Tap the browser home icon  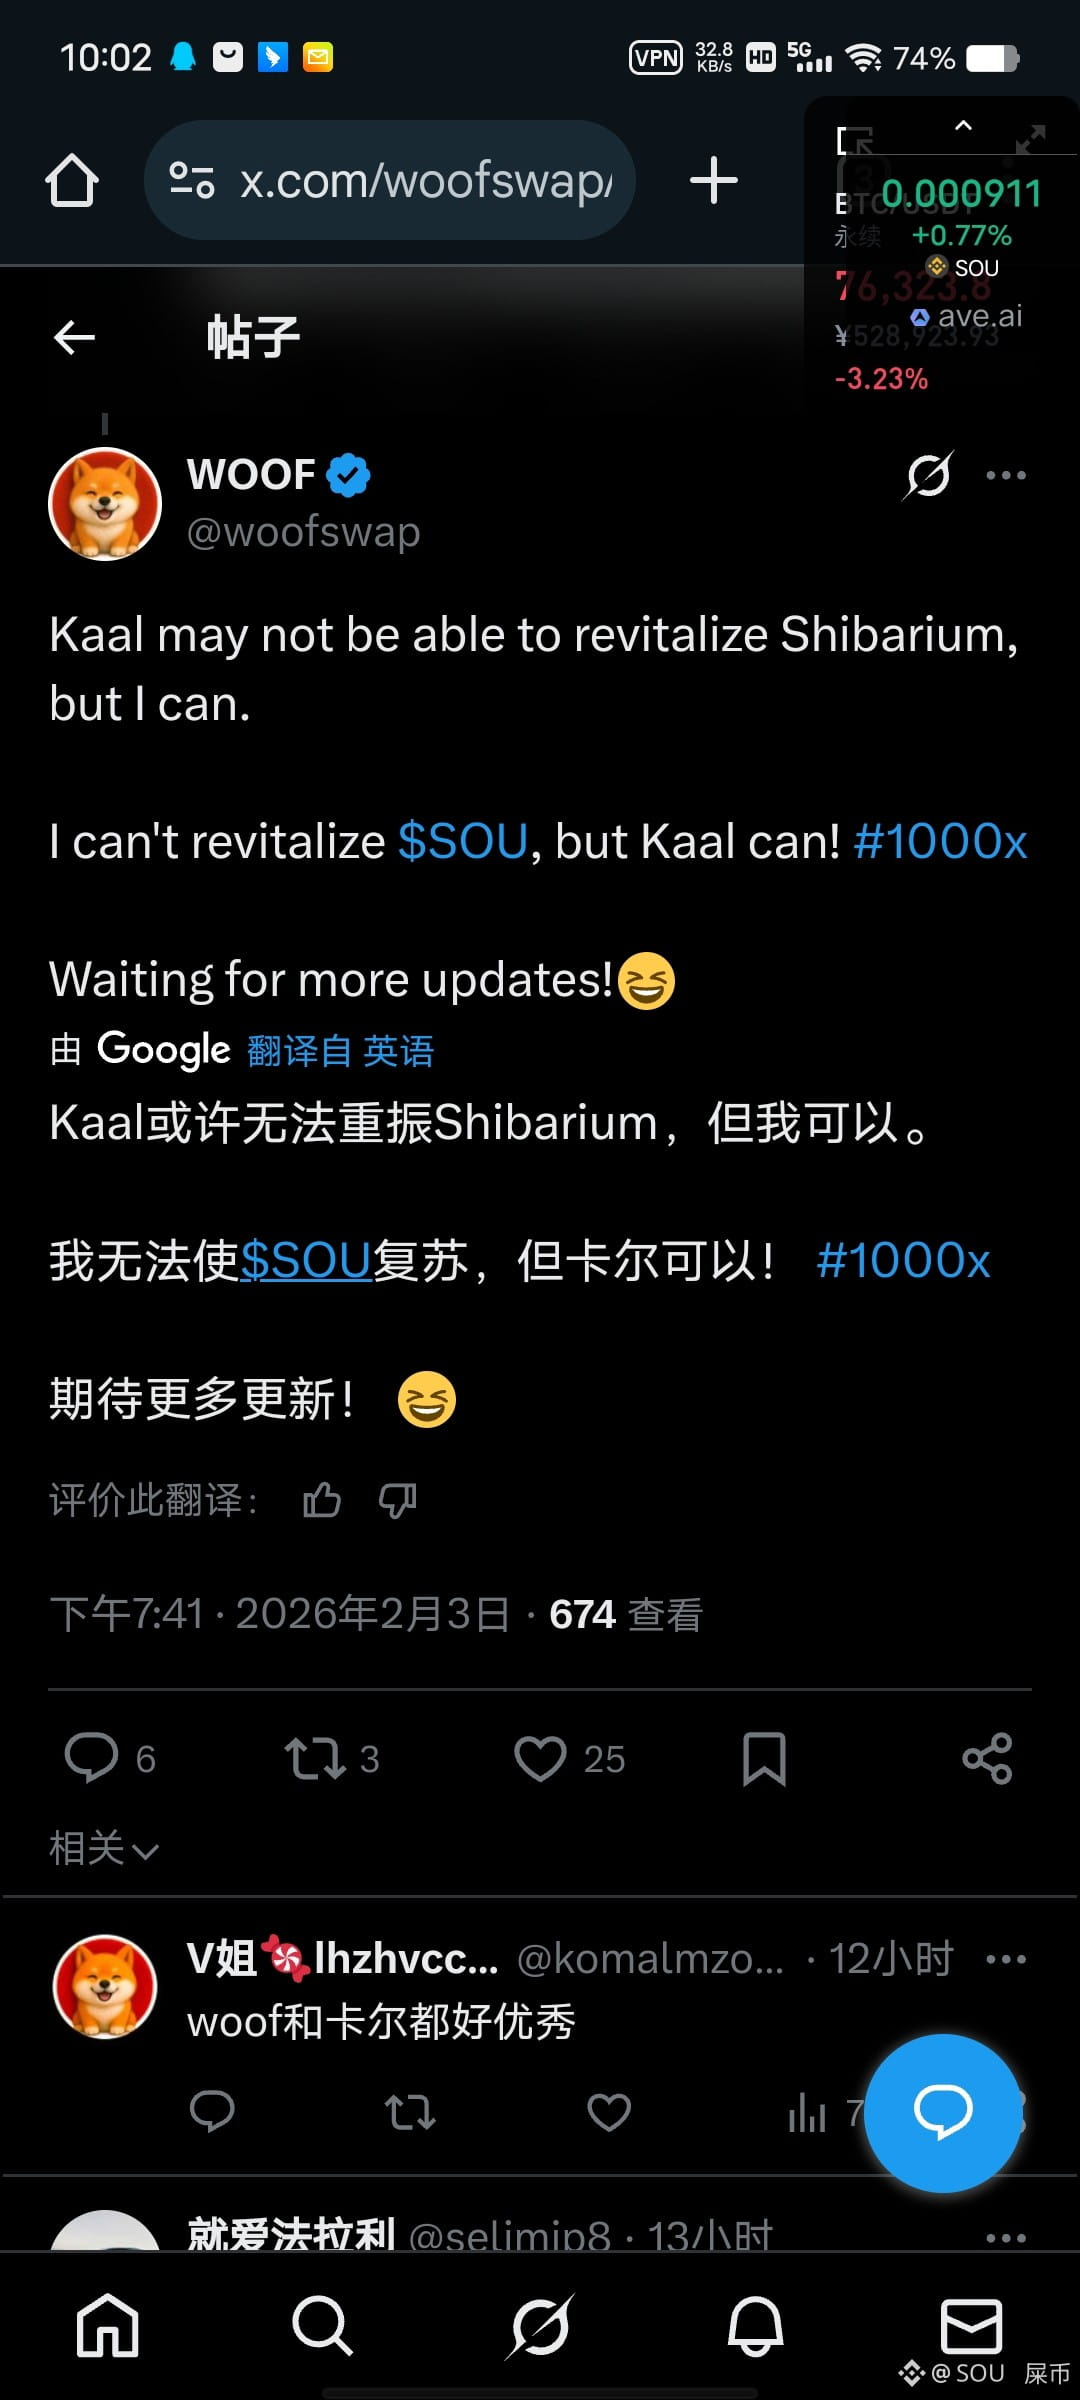72,181
